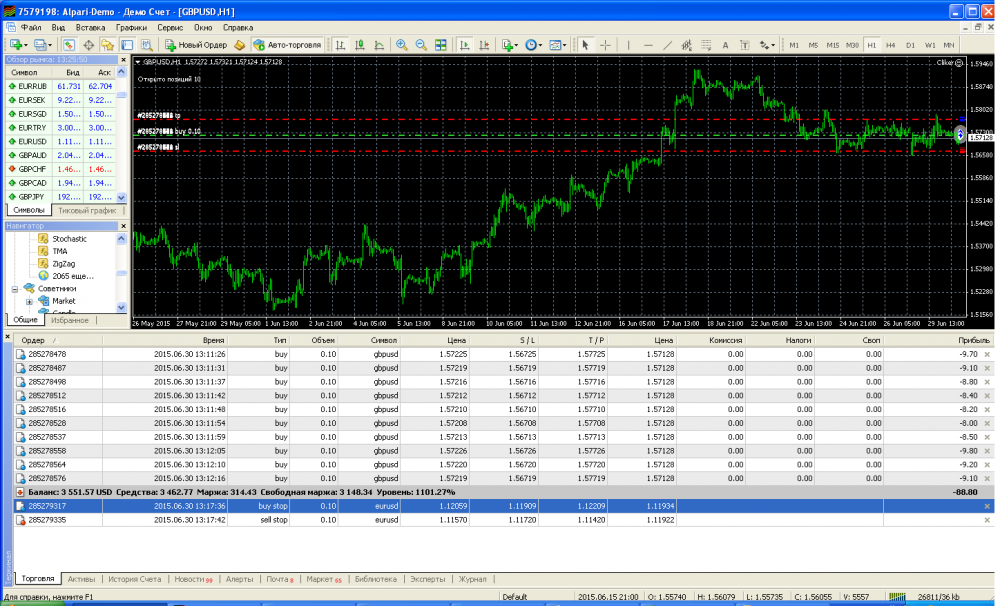Collapse the Советники tree node
Image resolution: width=1000 pixels, height=606 pixels.
tap(17, 289)
